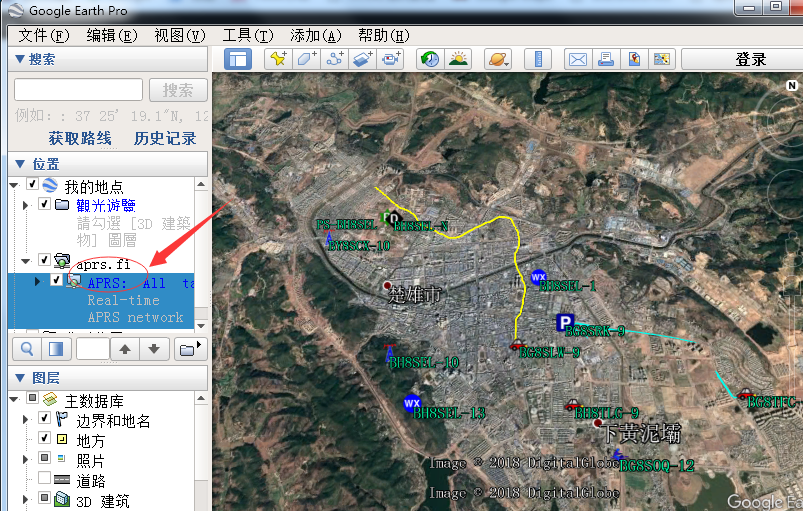Image resolution: width=803 pixels, height=511 pixels.
Task: Toggle the sidebar visibility button
Action: tap(237, 59)
